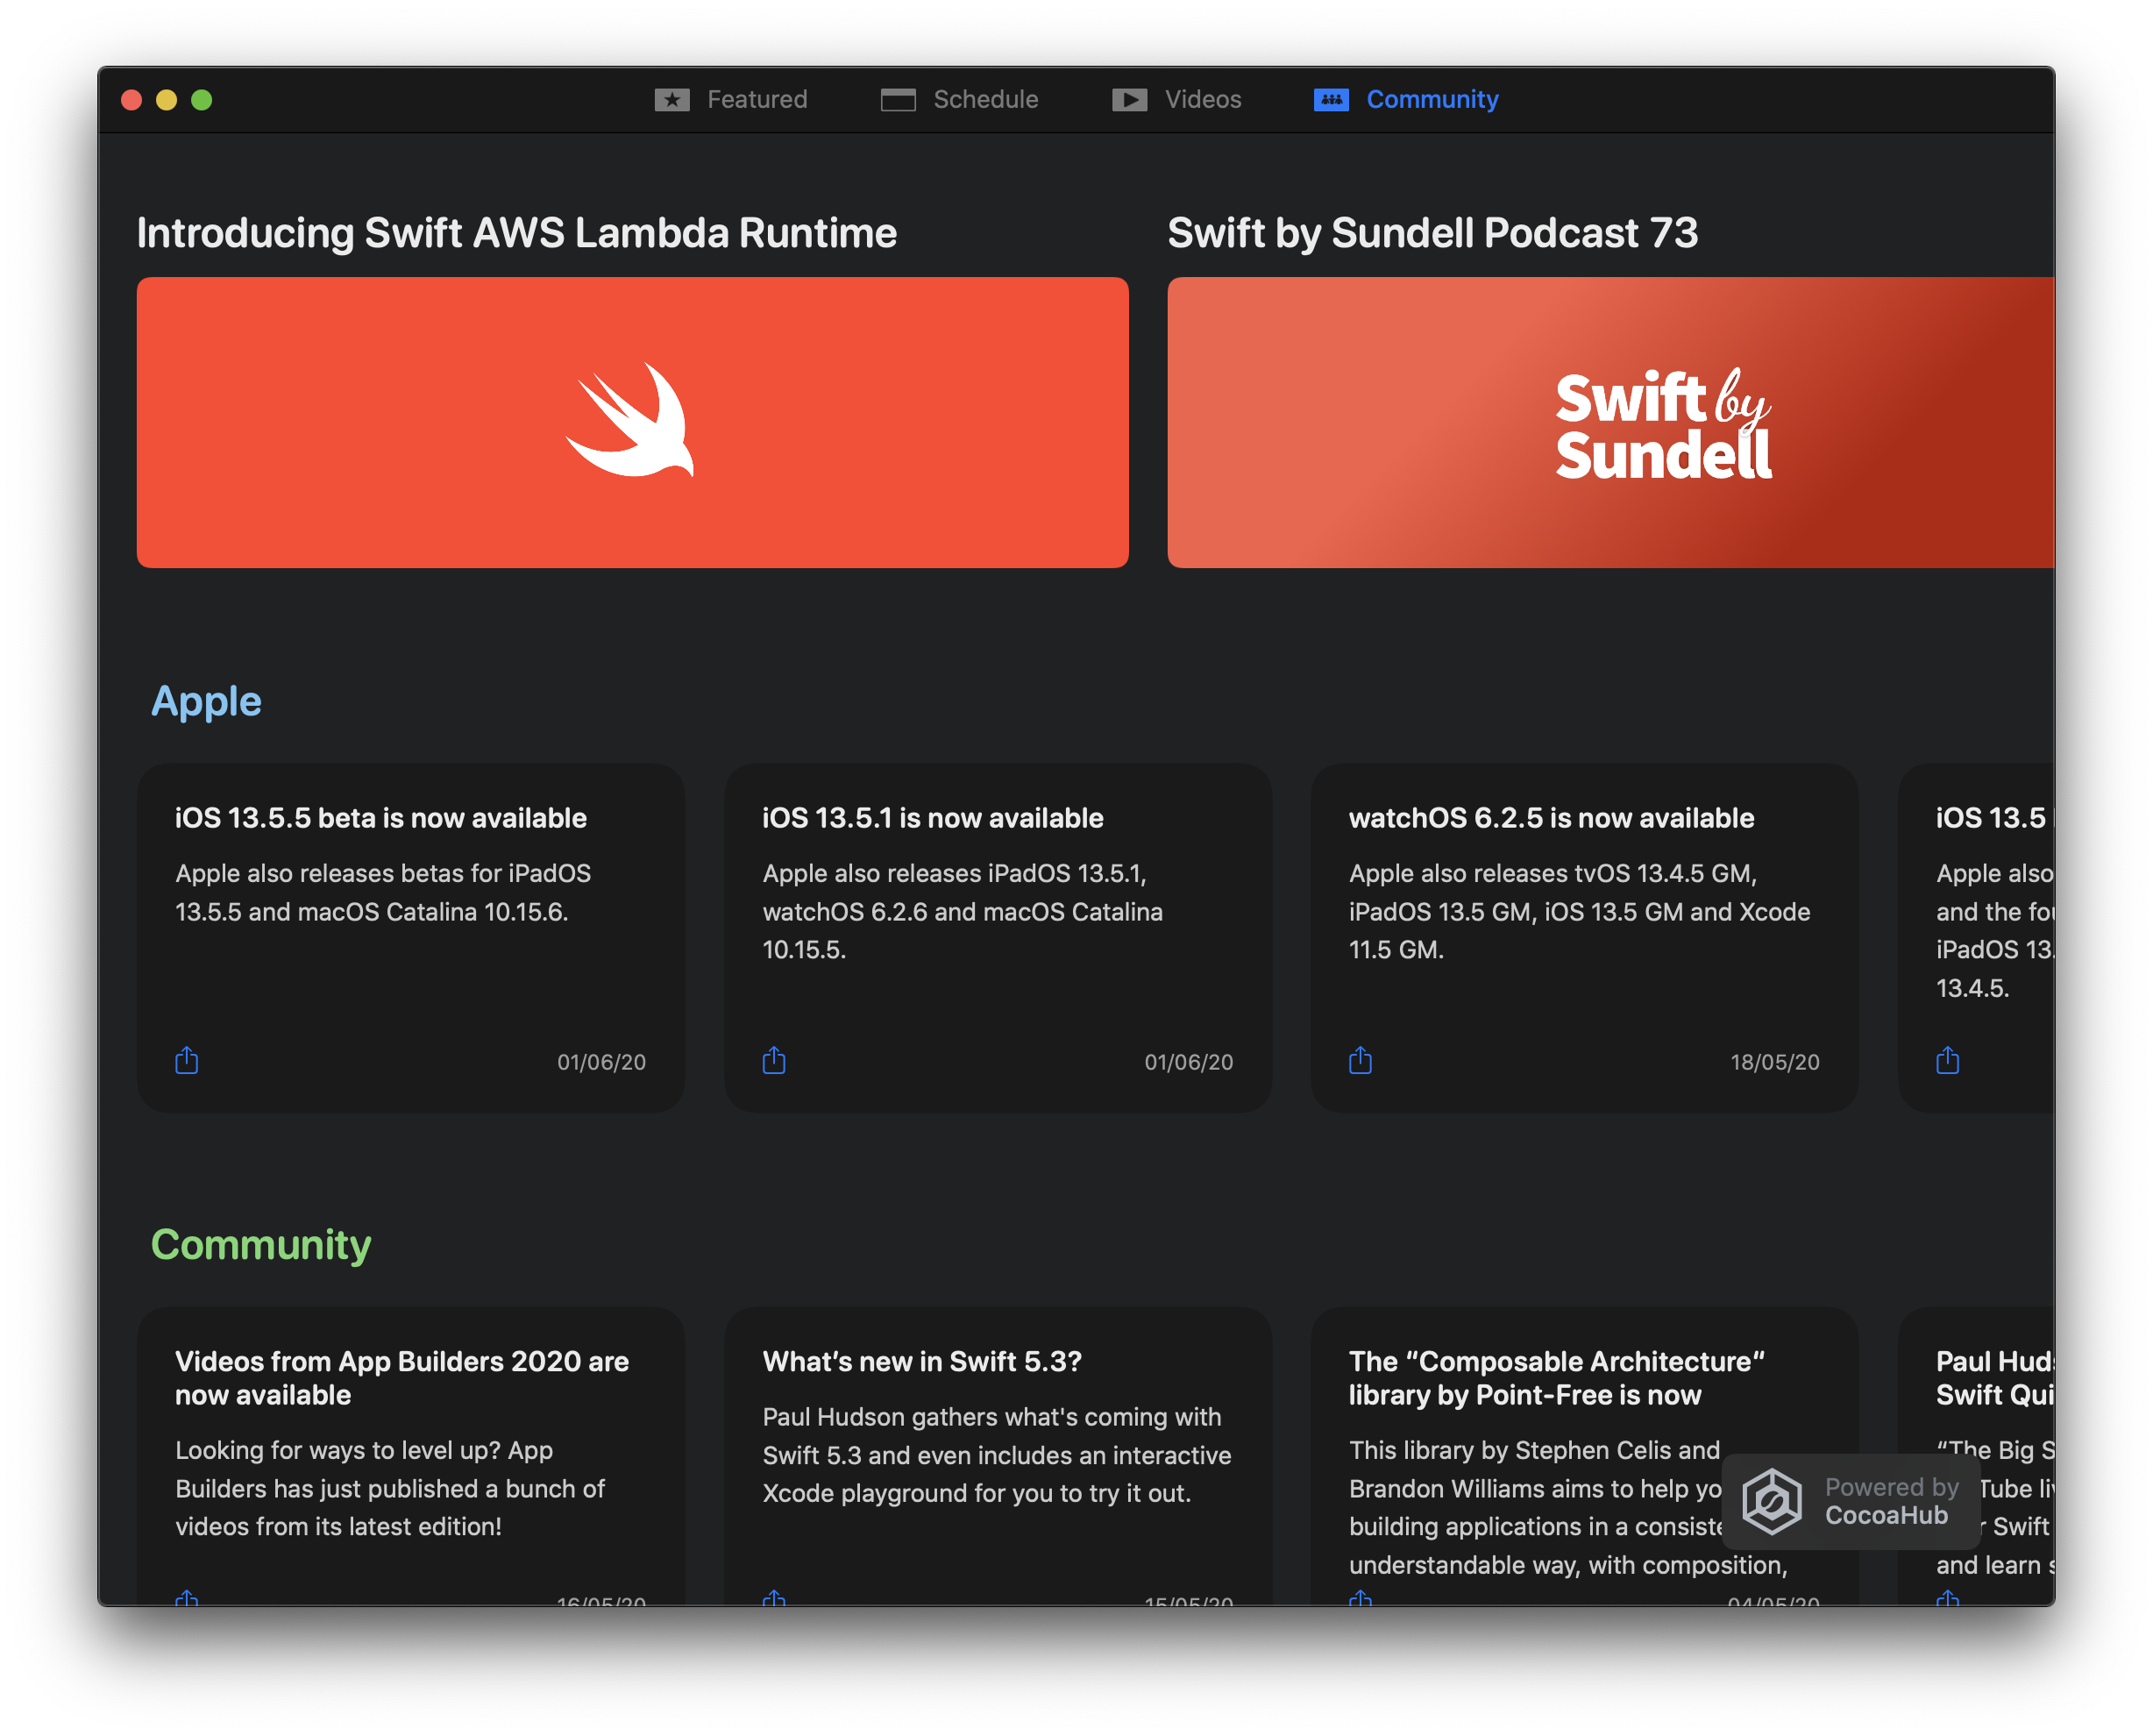The image size is (2153, 1736).
Task: Click the Videos play icon
Action: [1129, 100]
